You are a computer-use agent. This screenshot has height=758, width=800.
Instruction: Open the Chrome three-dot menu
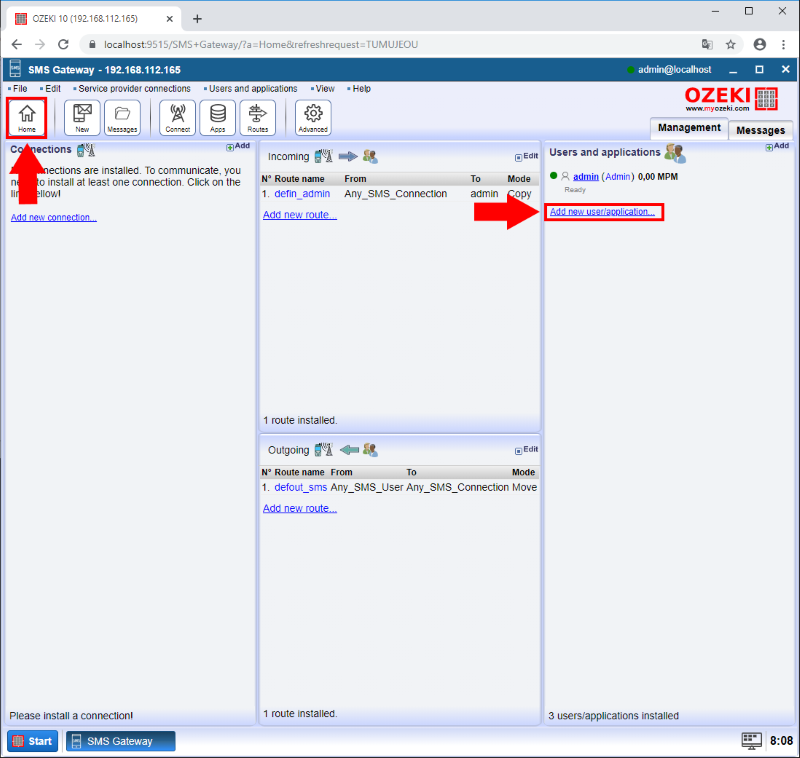point(784,44)
